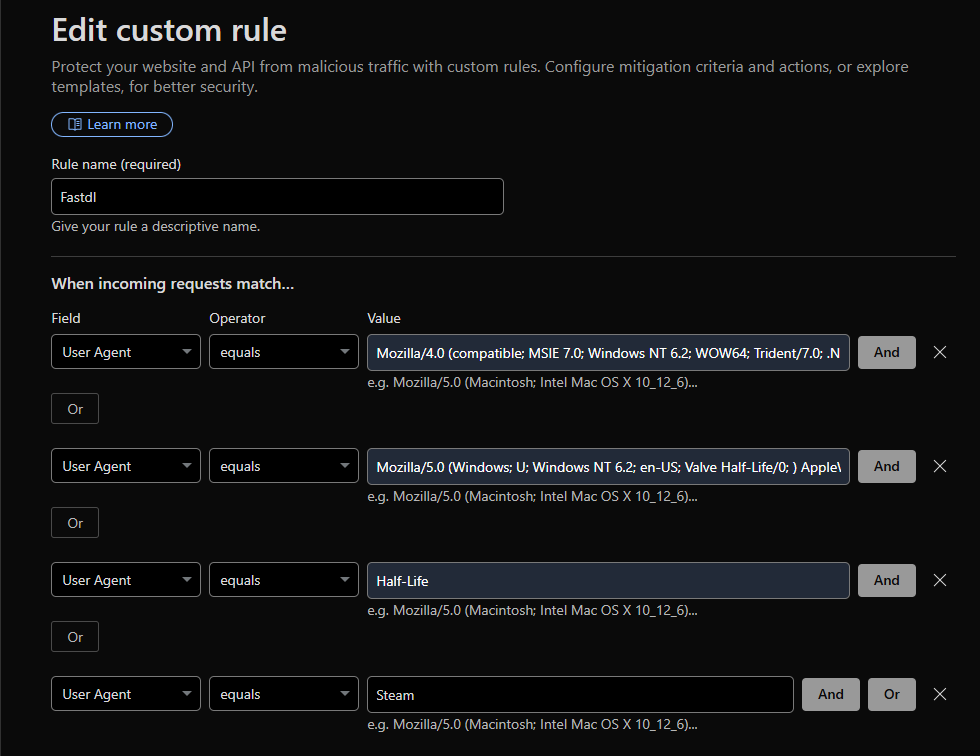The height and width of the screenshot is (756, 980).
Task: Expand Operator dropdown in first row
Action: [284, 352]
